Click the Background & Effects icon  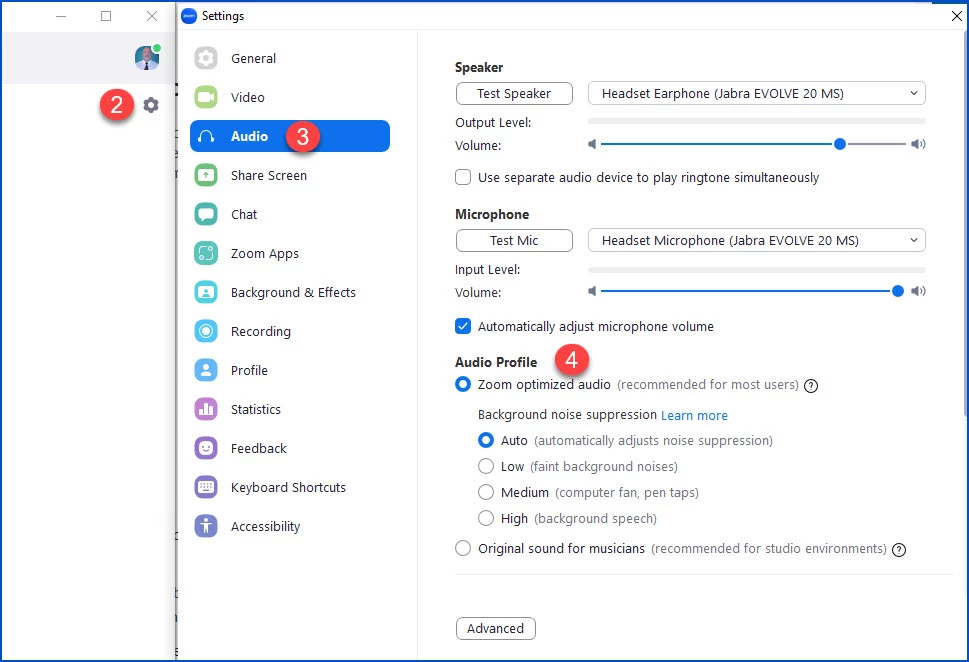pos(206,292)
